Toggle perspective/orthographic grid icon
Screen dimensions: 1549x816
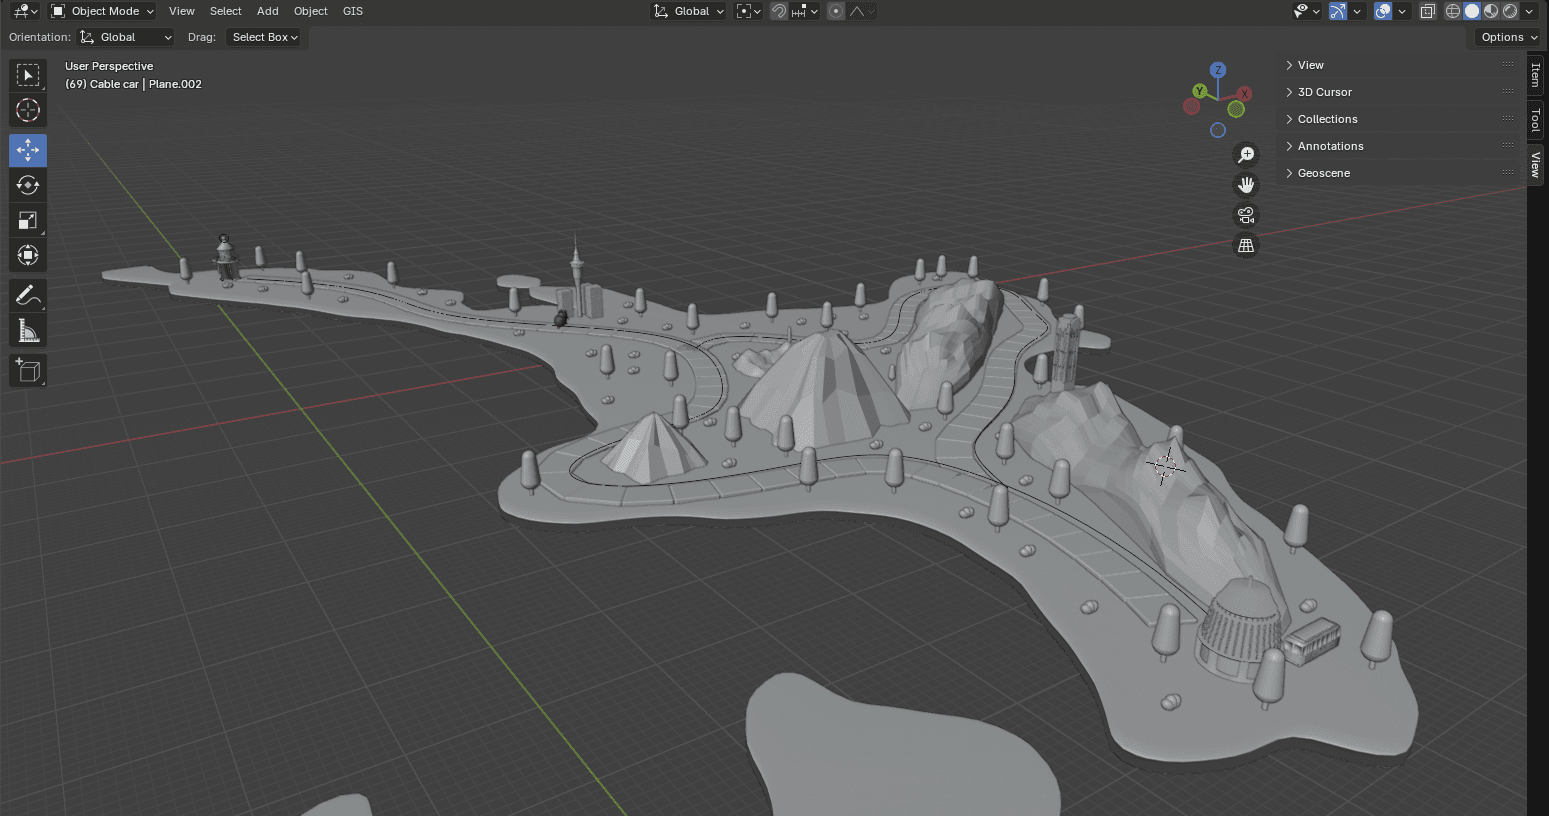tap(1246, 245)
